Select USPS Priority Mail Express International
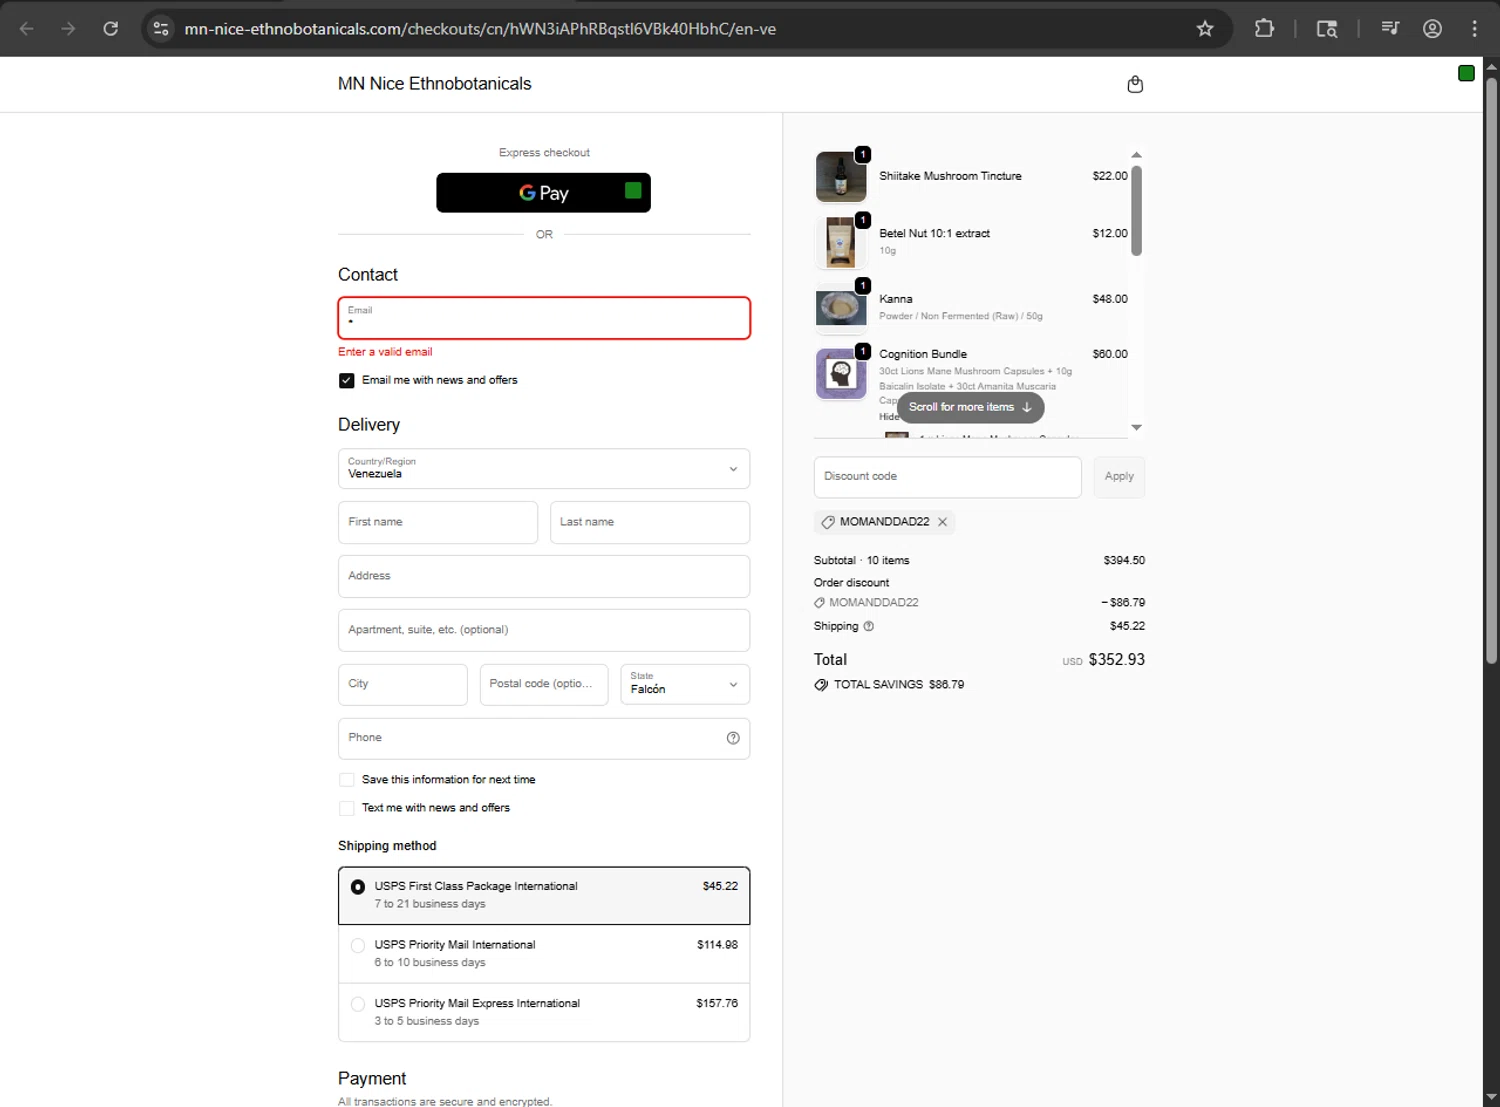This screenshot has width=1500, height=1107. click(x=544, y=1012)
